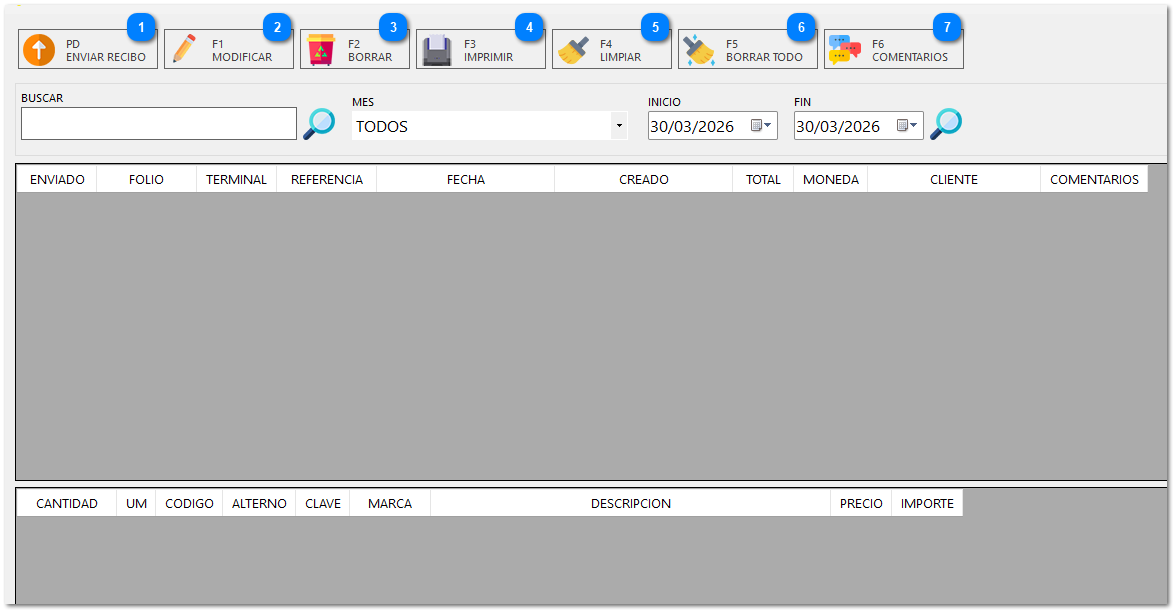This screenshot has height=613, width=1176.
Task: Click the MODIFICAR button label
Action: 242,57
